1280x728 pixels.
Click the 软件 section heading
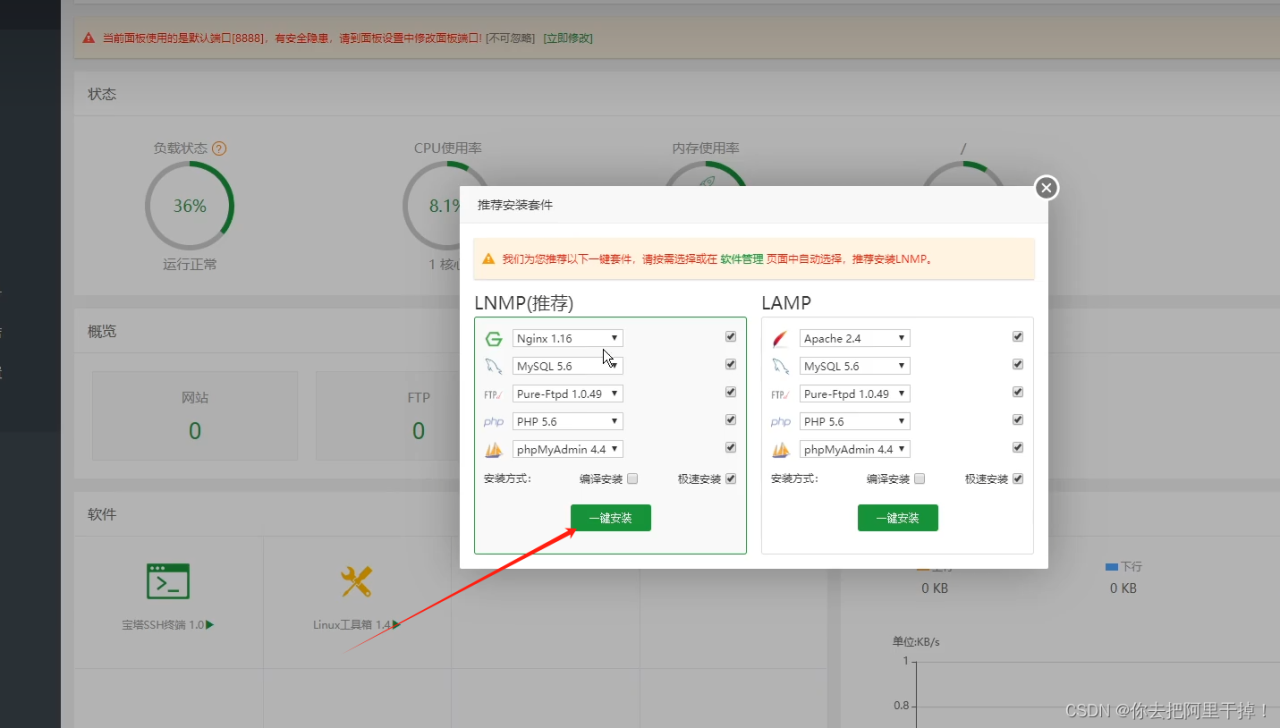[102, 514]
